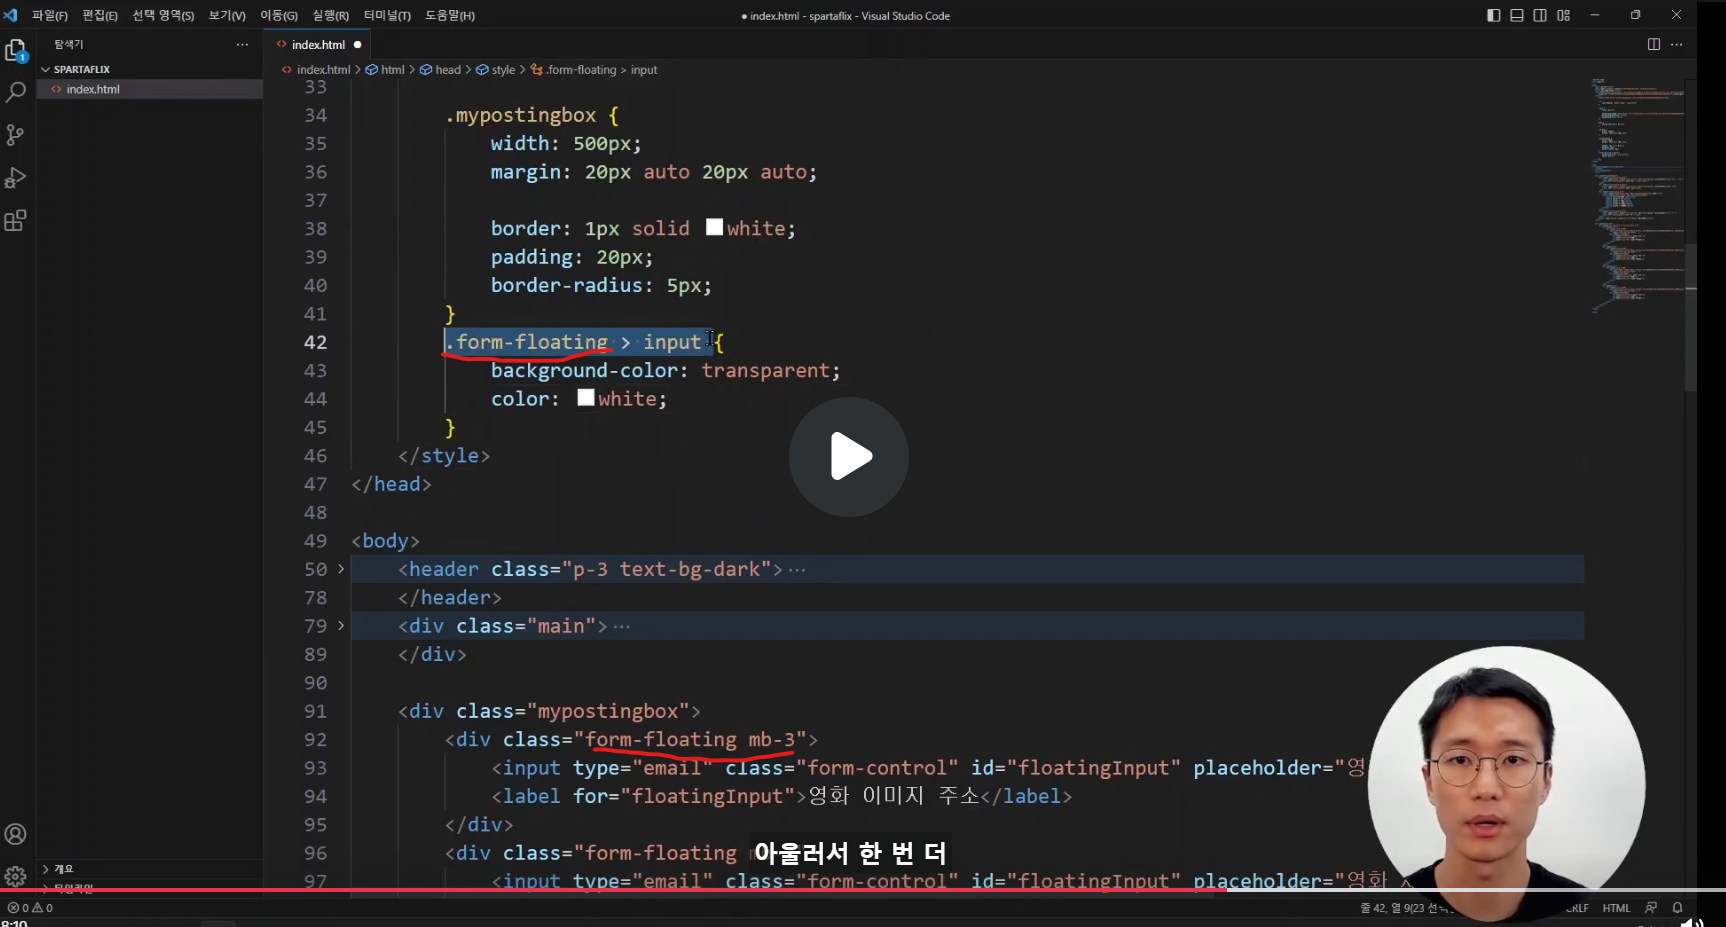
Task: Open the 편집(E) menu
Action: [100, 15]
